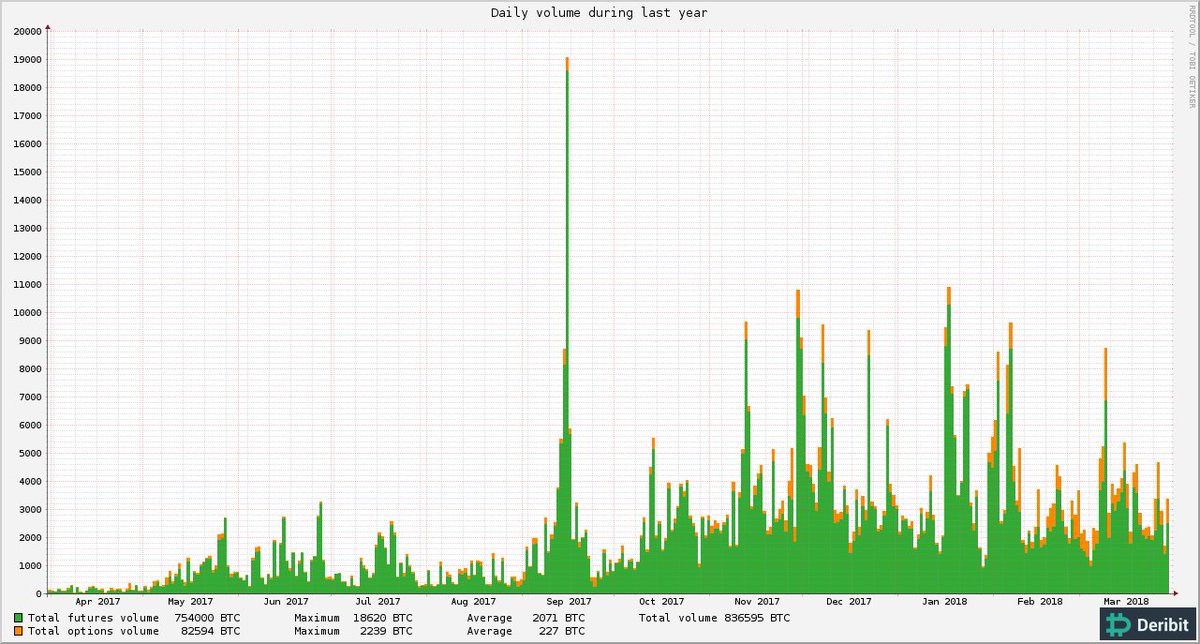Screen dimensions: 1200x644
Task: Click the 'Maximum 2239 BTC' value
Action: 353,631
